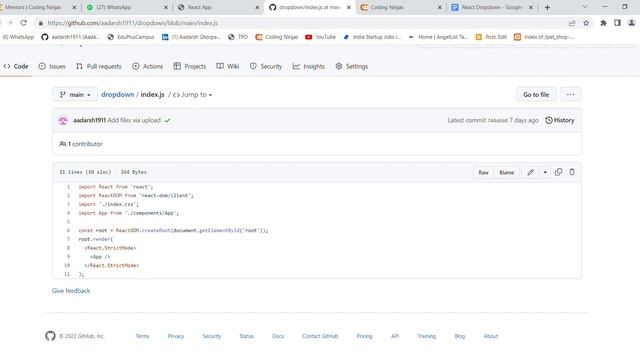640x360 pixels.
Task: Click the site lock icon in address bar
Action: 40,23
